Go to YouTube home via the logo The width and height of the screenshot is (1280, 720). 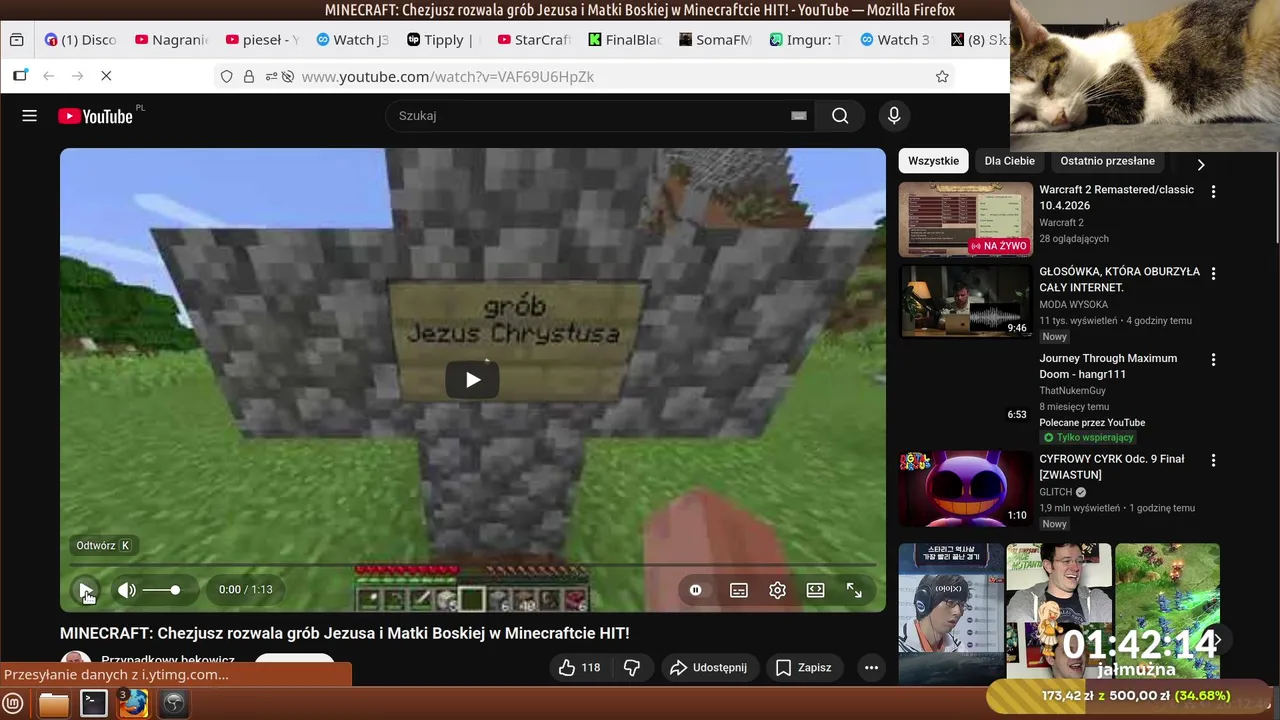click(96, 116)
